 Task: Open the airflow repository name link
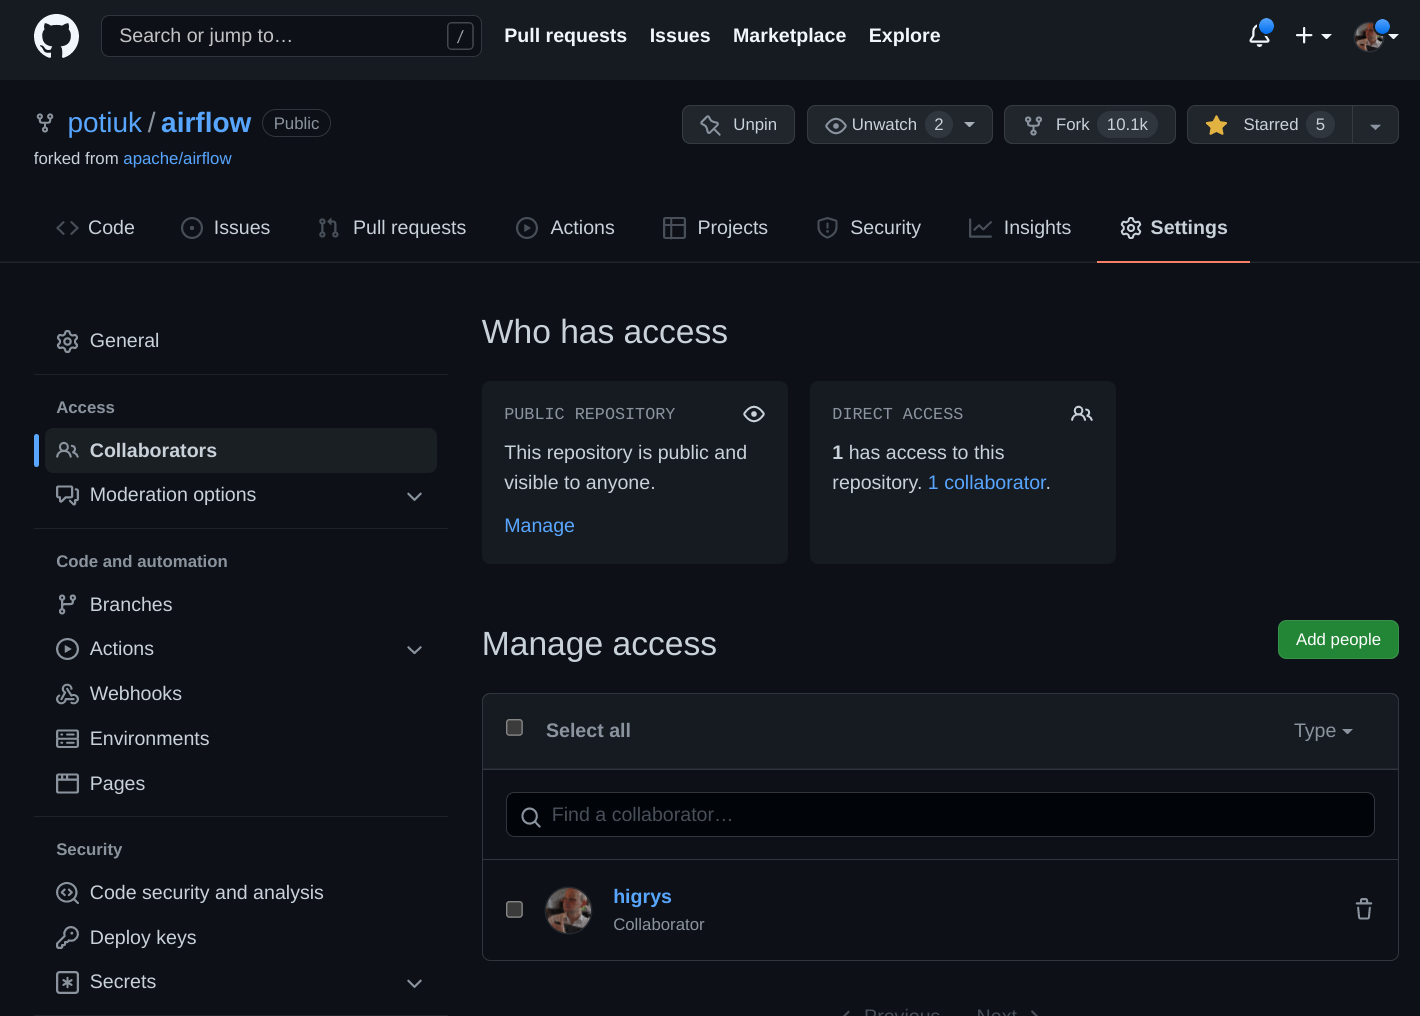click(x=206, y=123)
